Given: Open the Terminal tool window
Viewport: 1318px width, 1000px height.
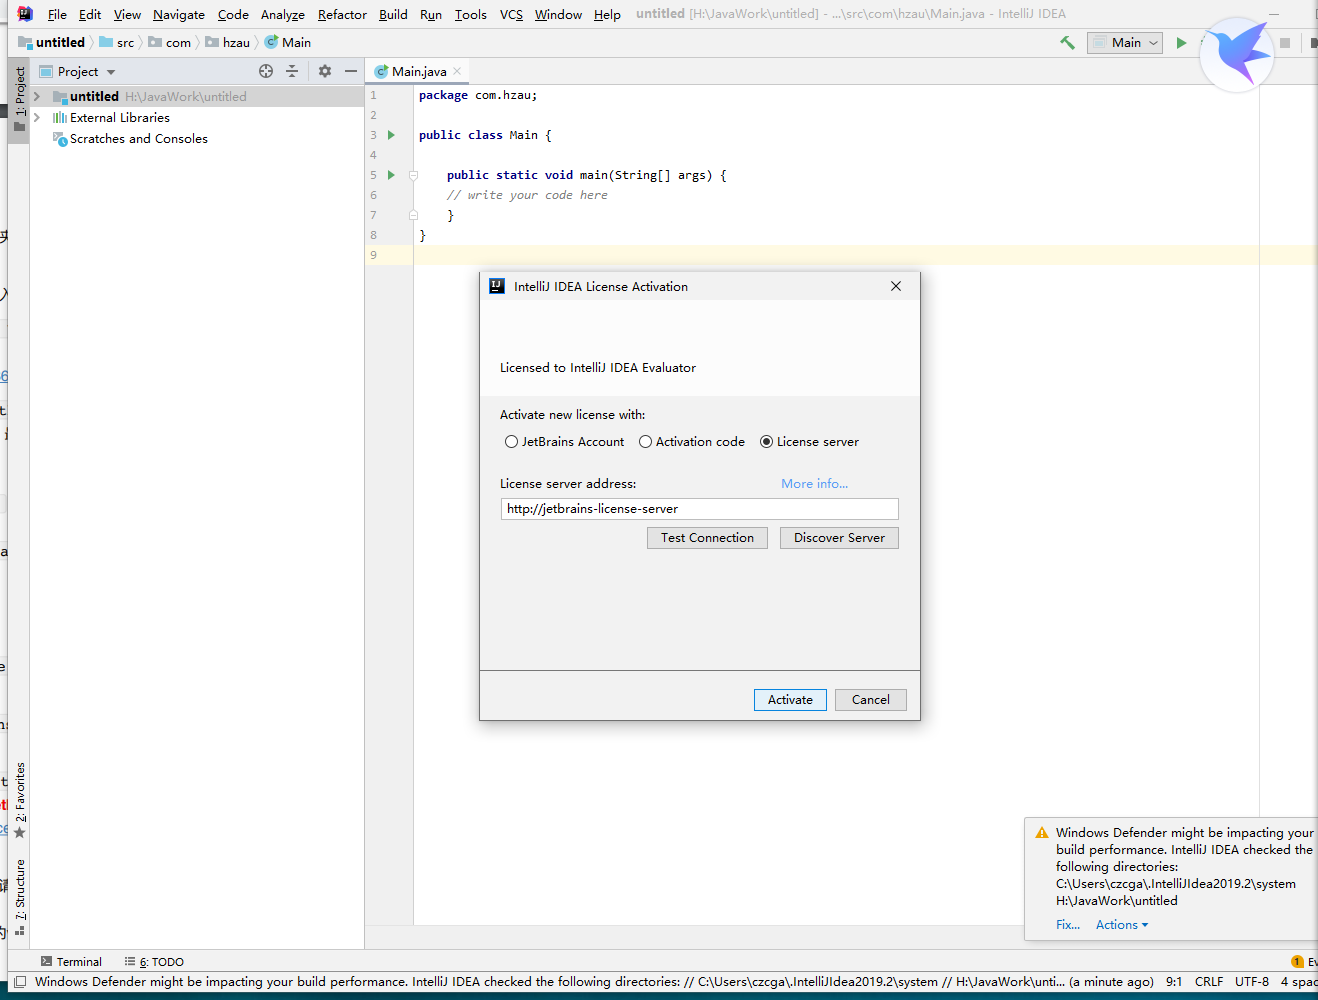Looking at the screenshot, I should coord(71,962).
